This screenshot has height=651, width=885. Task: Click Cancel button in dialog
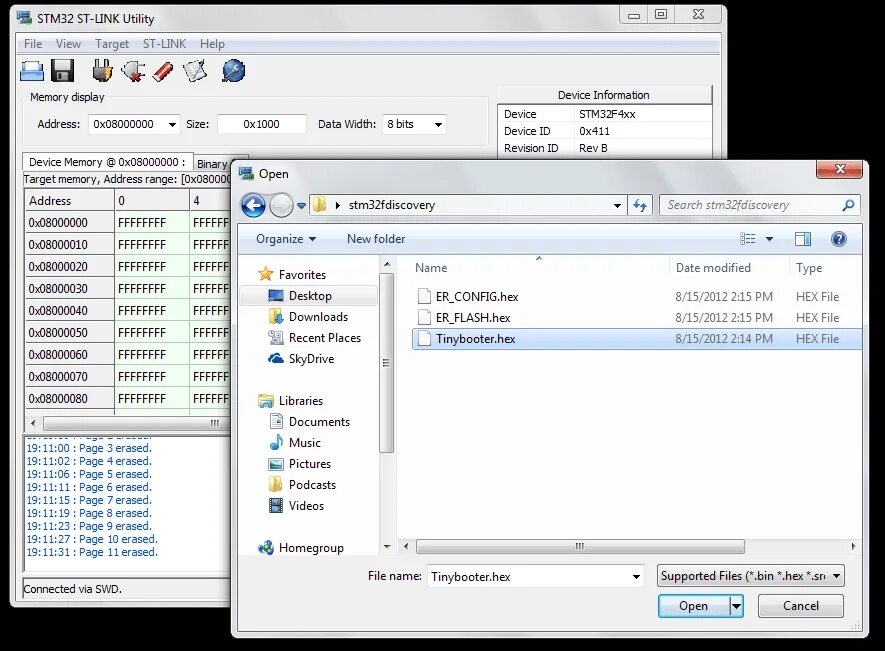800,606
